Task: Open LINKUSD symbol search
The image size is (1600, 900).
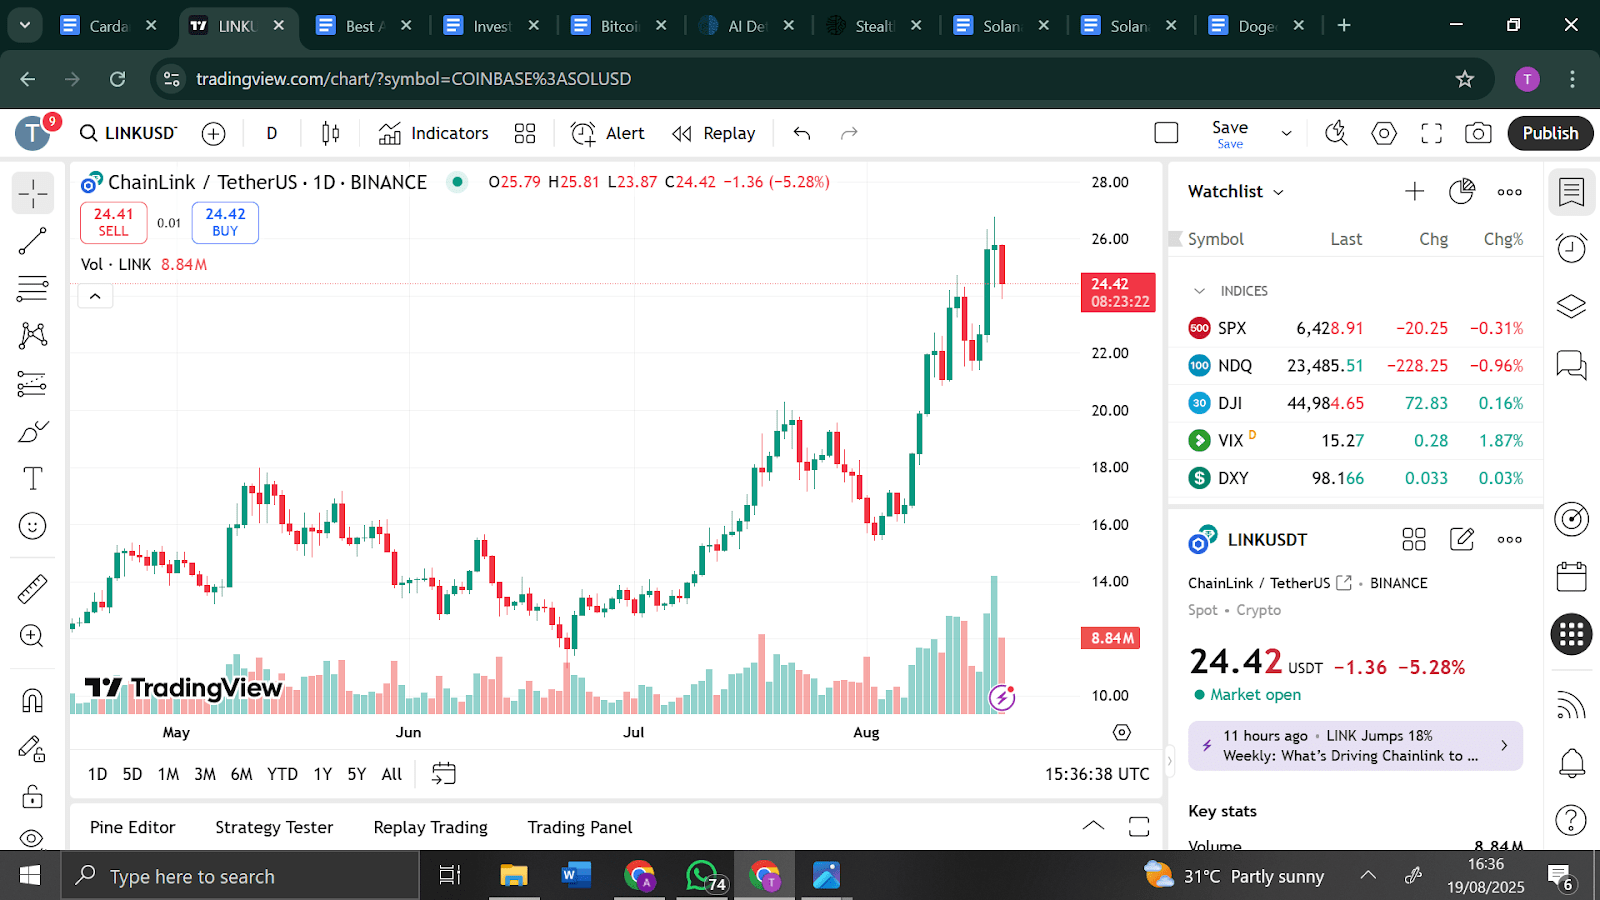Action: click(x=128, y=133)
